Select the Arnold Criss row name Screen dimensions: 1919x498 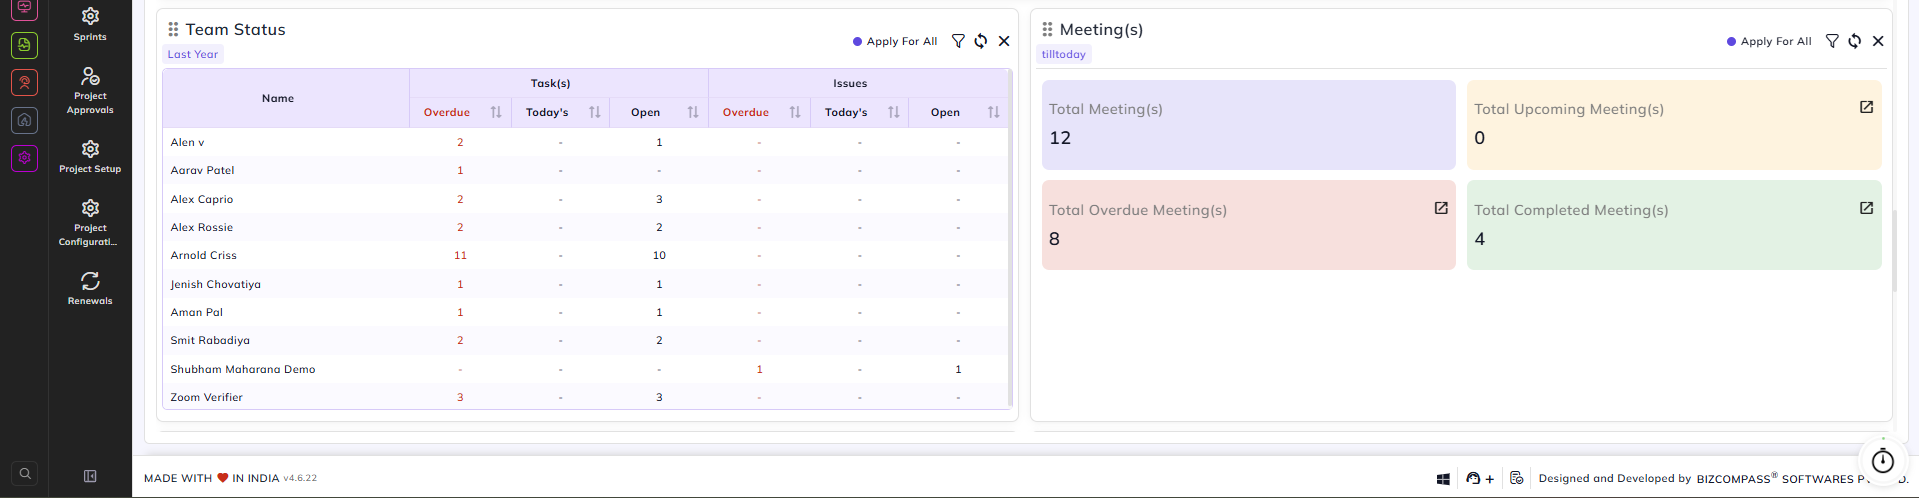pos(204,255)
